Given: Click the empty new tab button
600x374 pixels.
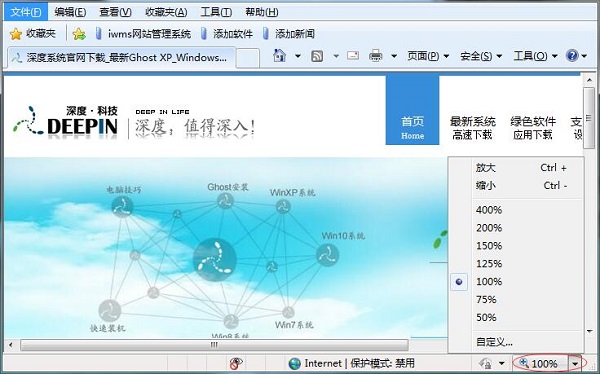Looking at the screenshot, I should 248,58.
